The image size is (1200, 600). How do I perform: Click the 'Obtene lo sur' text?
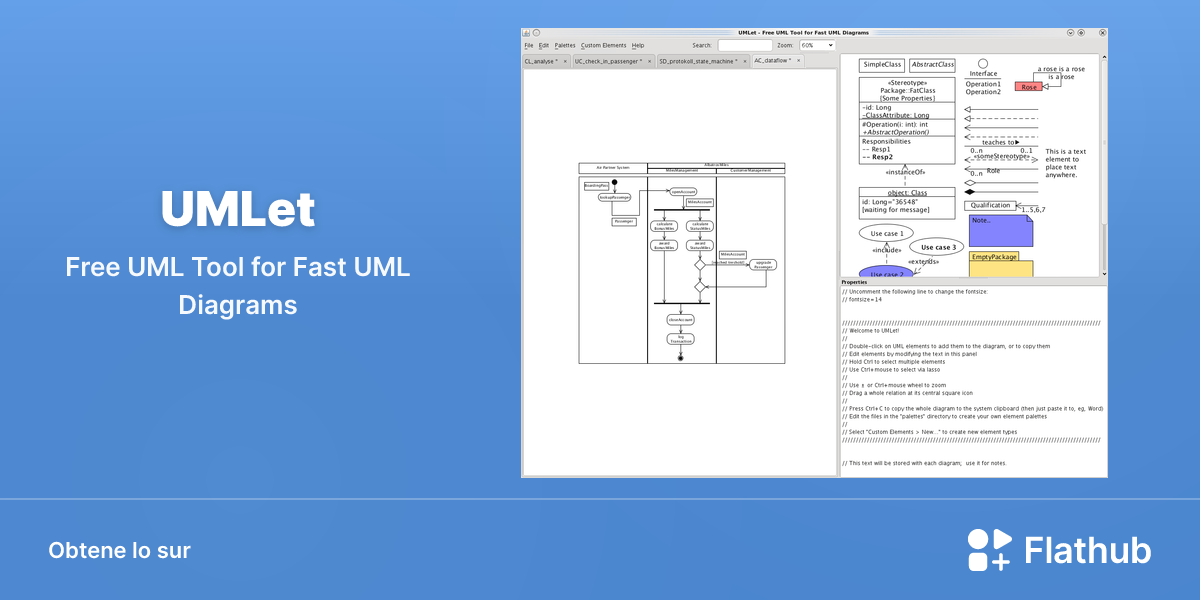click(x=119, y=551)
